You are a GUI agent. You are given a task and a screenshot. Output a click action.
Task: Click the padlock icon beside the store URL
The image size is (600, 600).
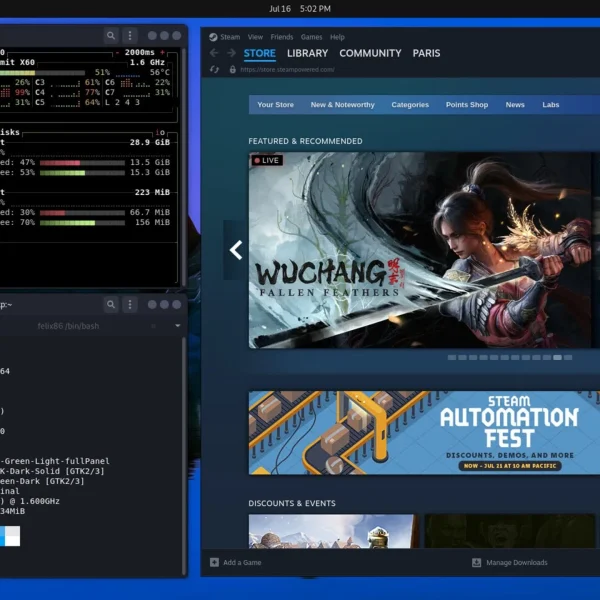[x=232, y=69]
